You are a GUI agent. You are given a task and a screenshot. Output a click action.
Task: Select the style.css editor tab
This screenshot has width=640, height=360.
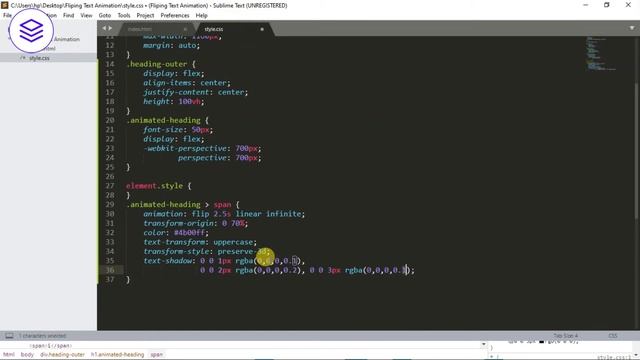click(x=233, y=29)
